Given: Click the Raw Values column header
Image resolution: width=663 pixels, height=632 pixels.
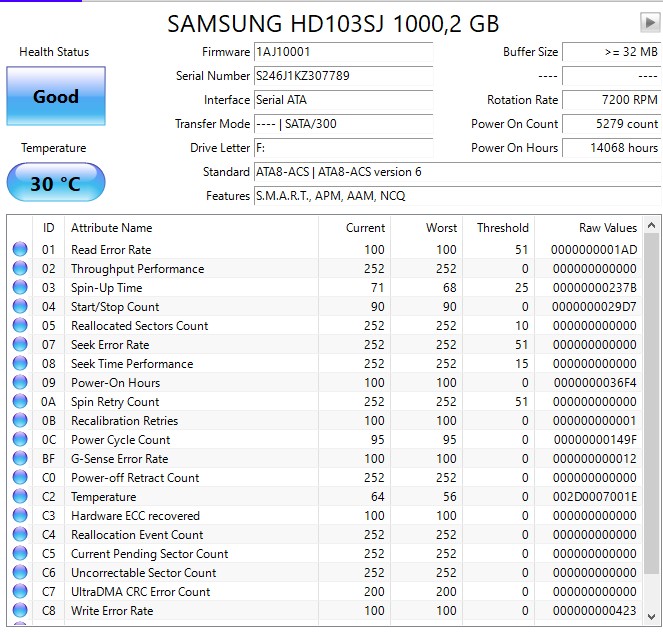Looking at the screenshot, I should (x=607, y=228).
